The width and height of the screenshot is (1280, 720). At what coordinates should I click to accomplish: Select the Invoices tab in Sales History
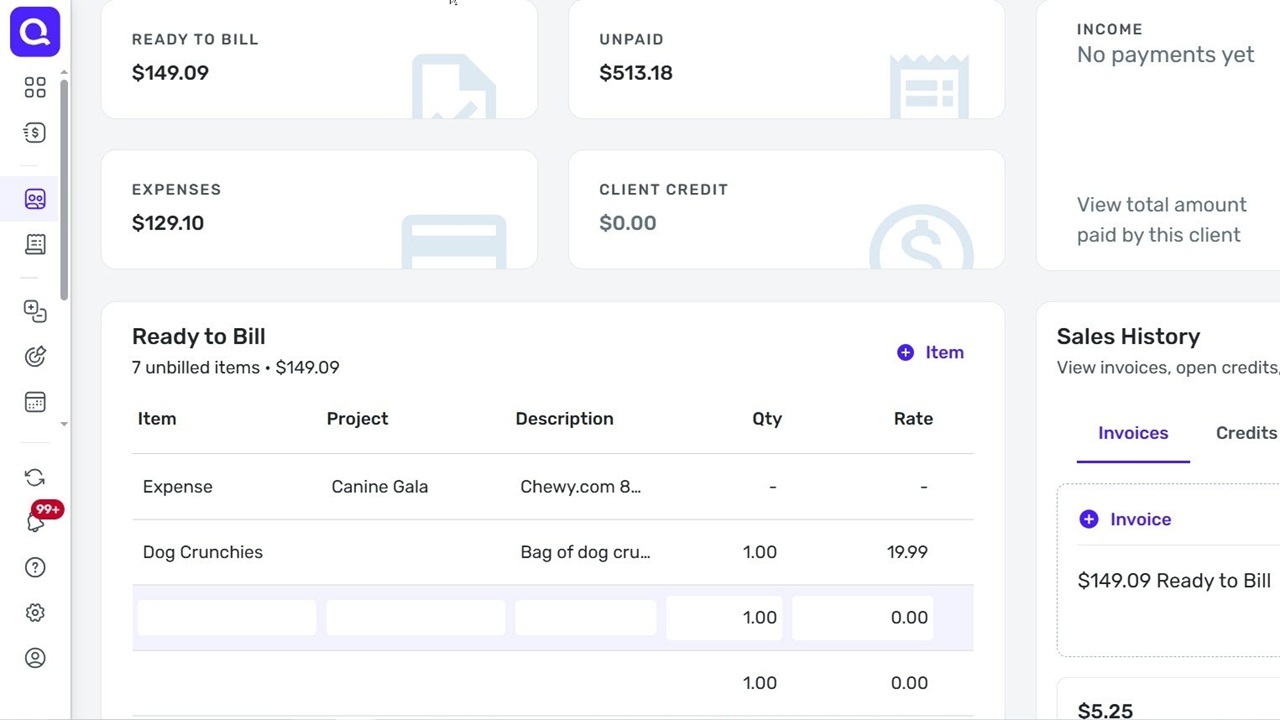1133,433
